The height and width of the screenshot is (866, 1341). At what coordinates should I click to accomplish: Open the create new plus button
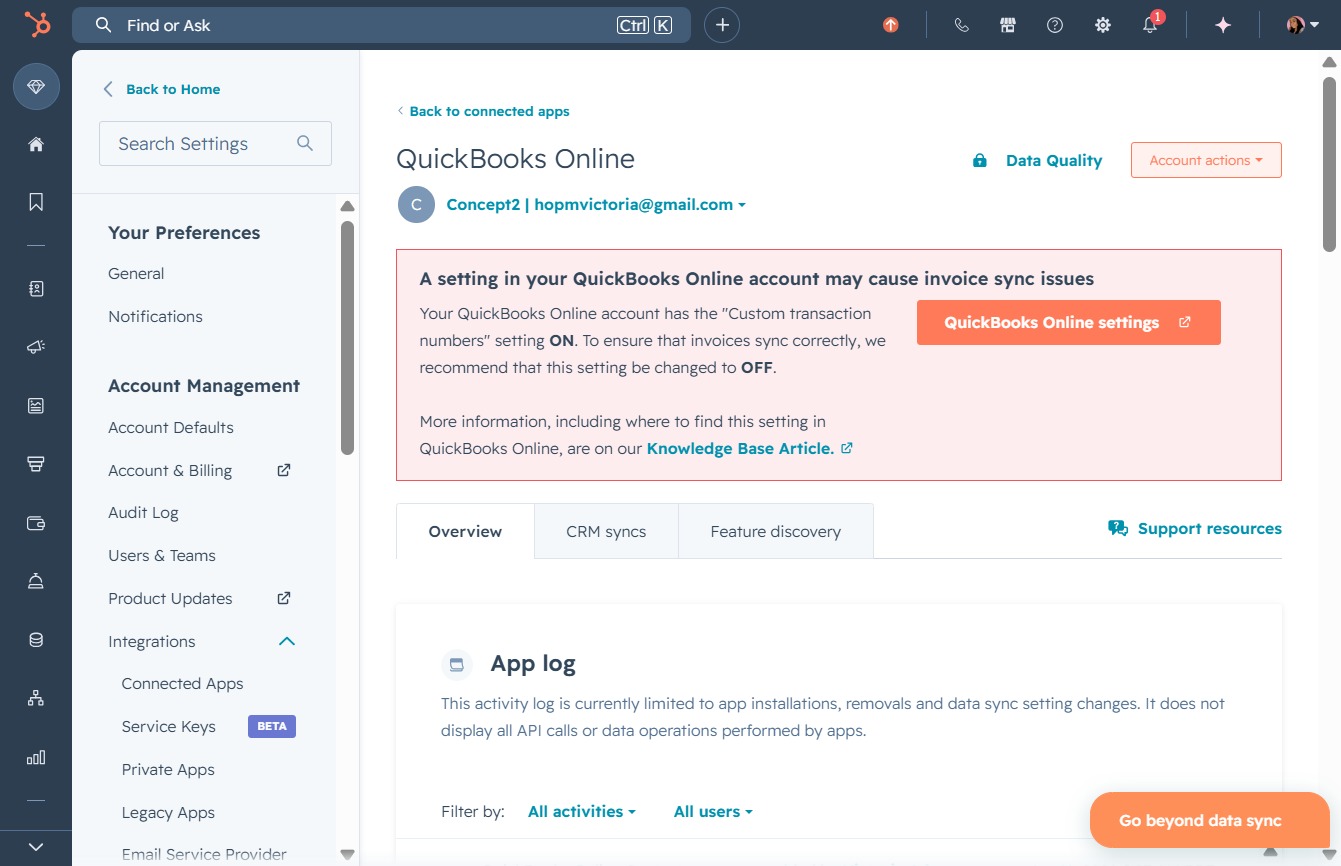point(722,25)
